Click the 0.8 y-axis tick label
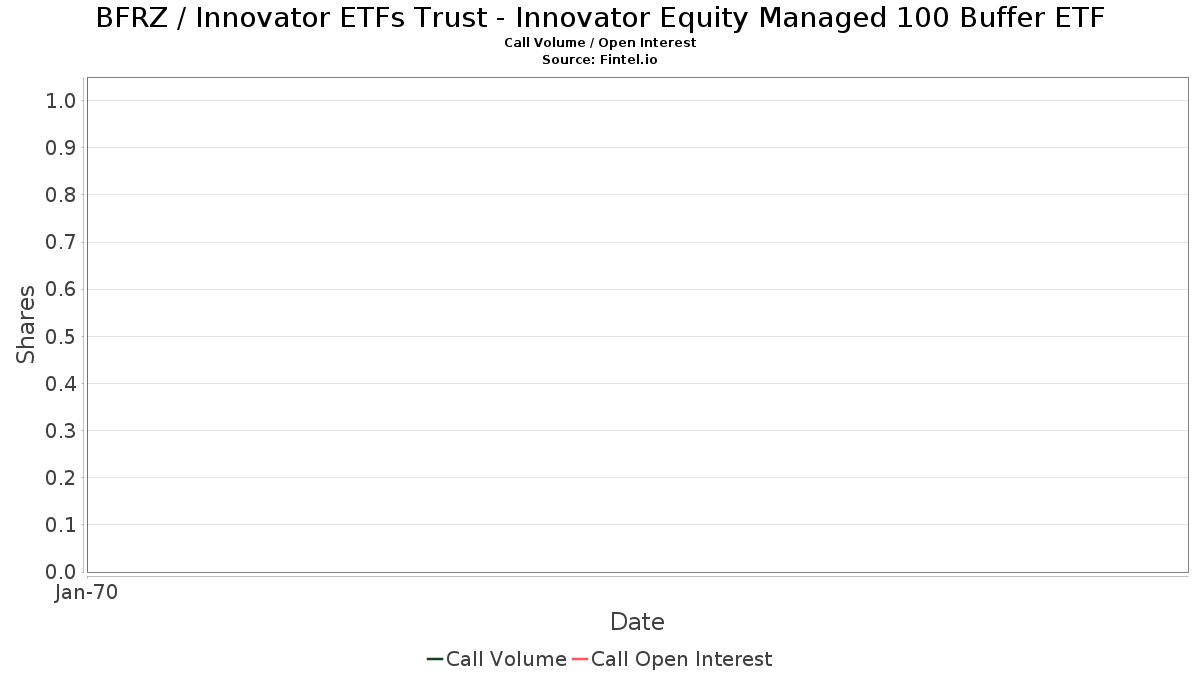1200x675 pixels. pyautogui.click(x=61, y=194)
